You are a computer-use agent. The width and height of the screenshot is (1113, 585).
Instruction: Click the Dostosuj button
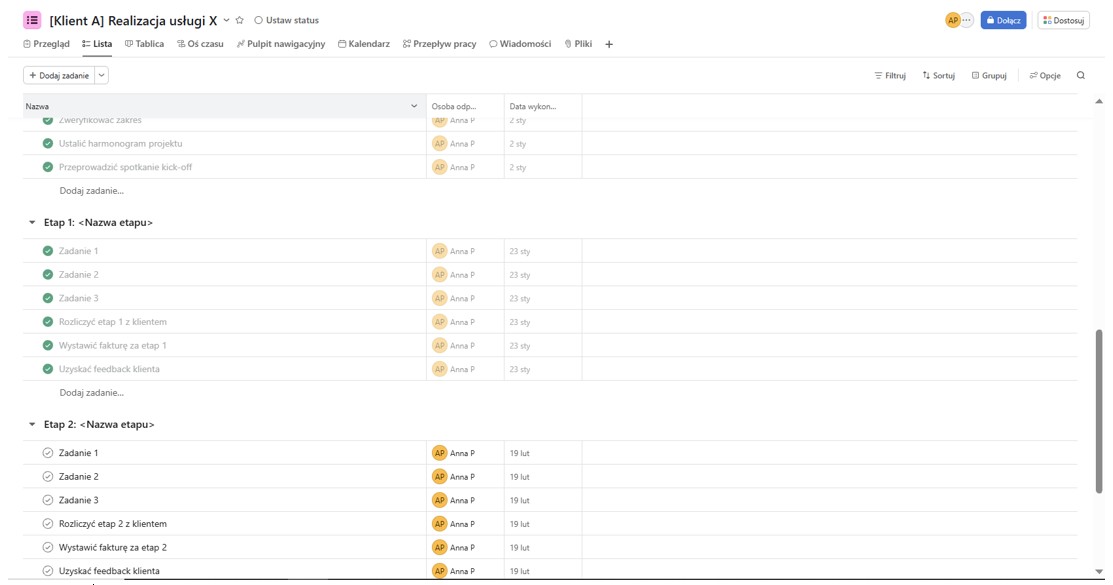coord(1063,20)
